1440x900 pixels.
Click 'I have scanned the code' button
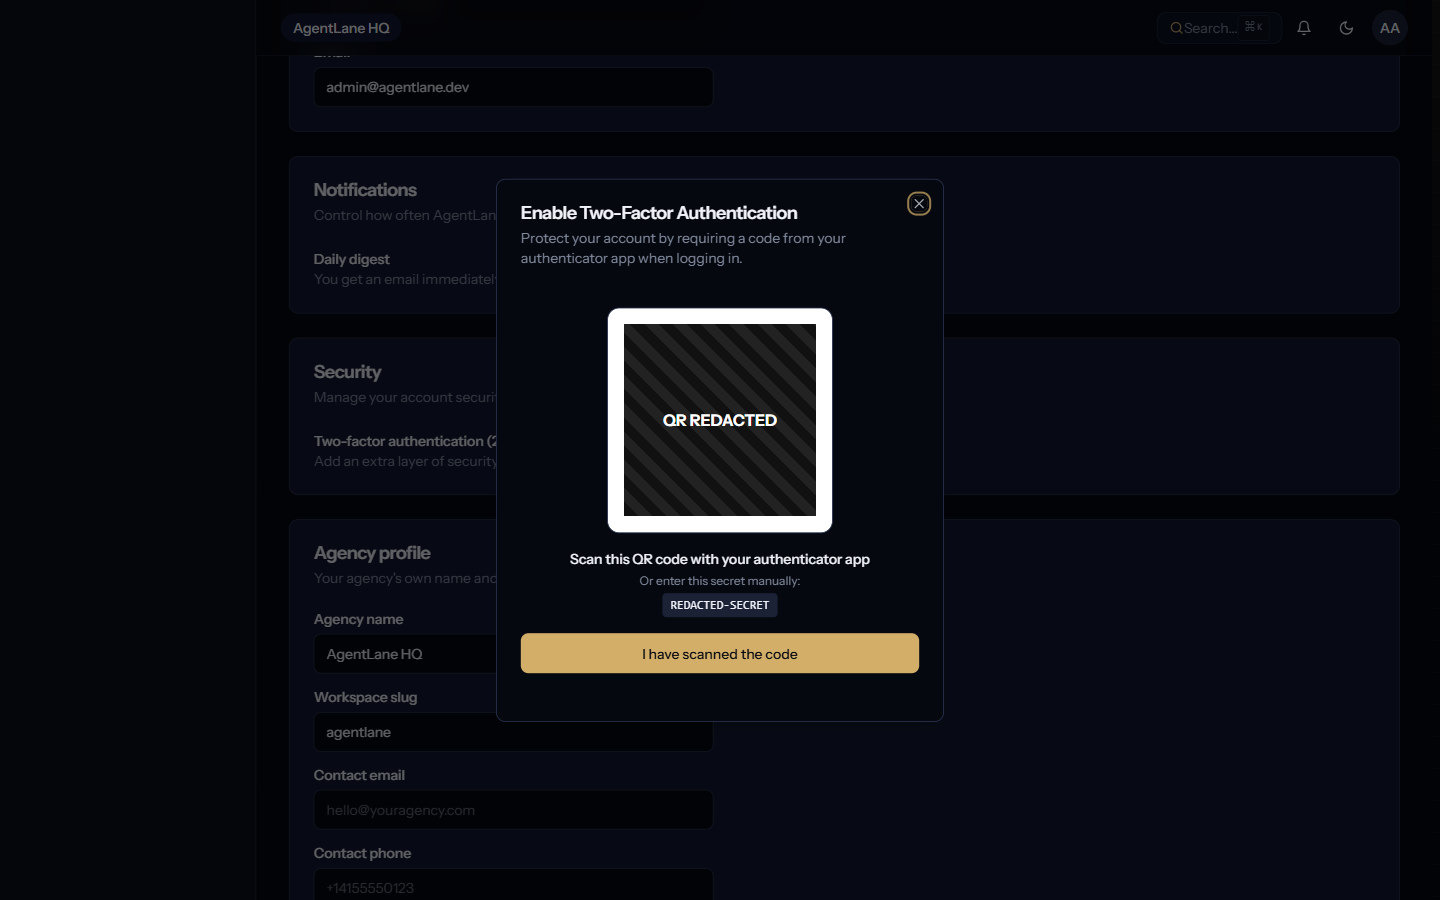(x=720, y=653)
